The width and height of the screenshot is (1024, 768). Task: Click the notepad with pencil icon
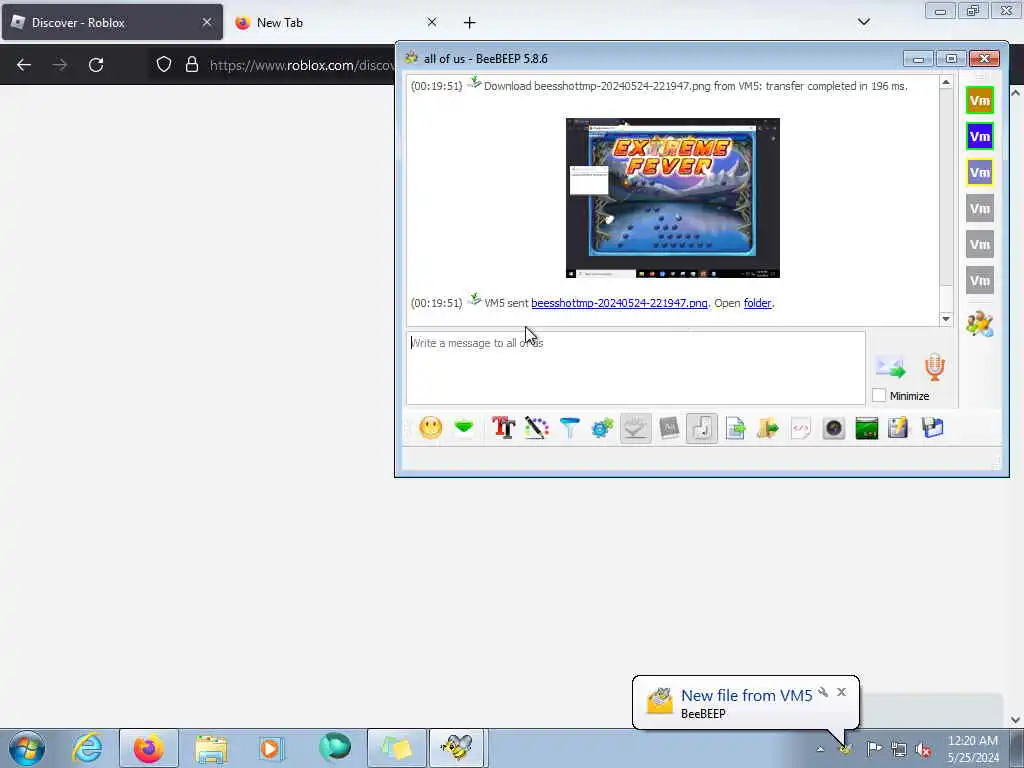[x=899, y=428]
